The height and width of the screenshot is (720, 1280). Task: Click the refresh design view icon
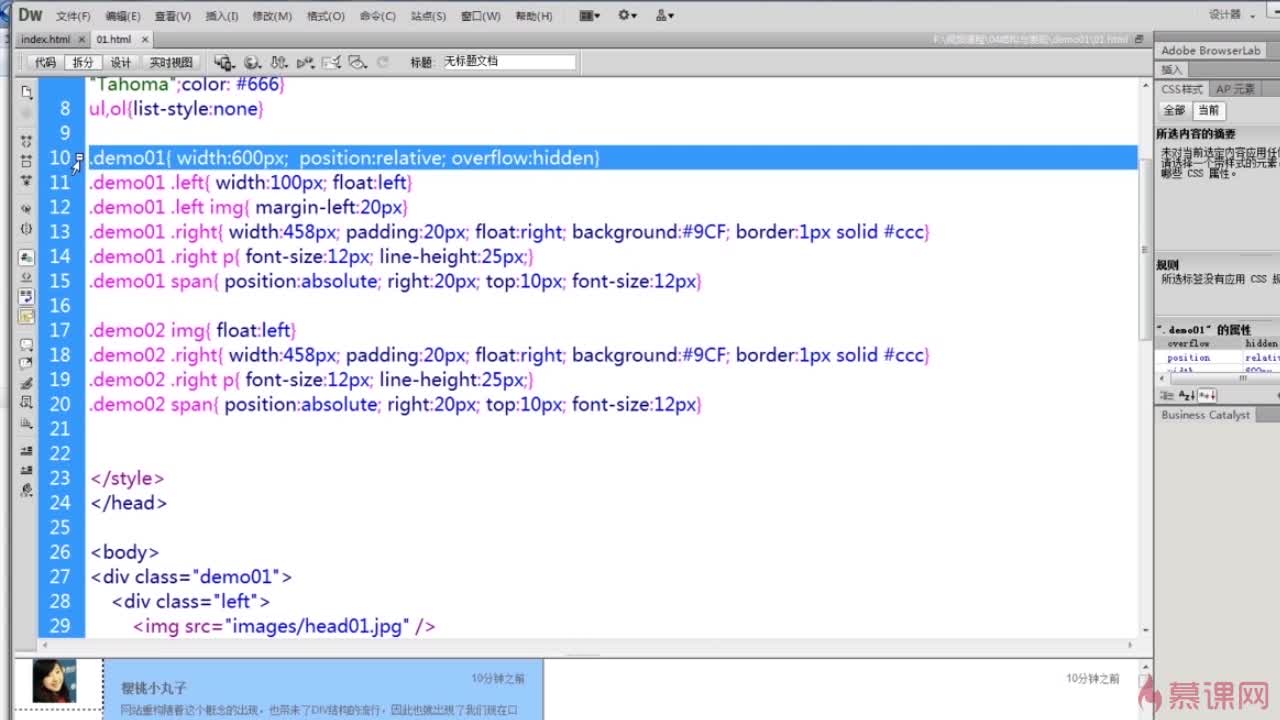click(x=383, y=62)
